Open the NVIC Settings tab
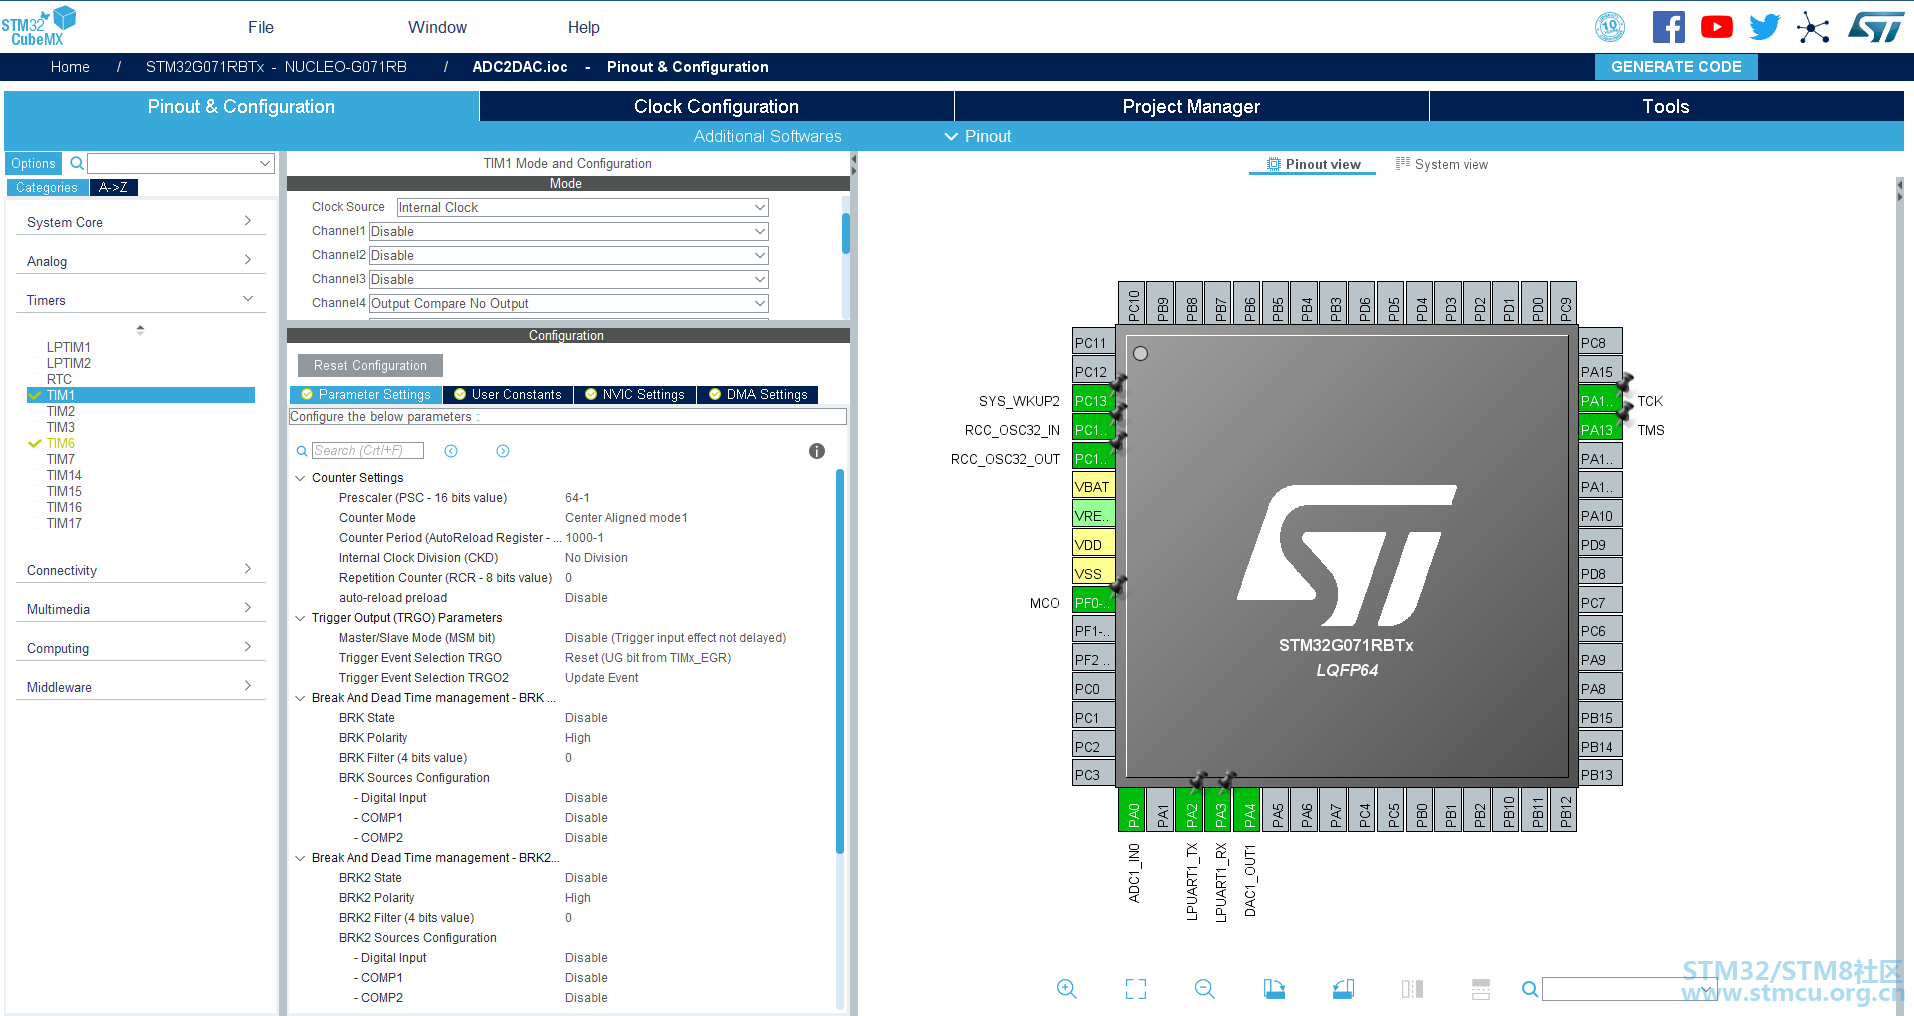 [635, 395]
